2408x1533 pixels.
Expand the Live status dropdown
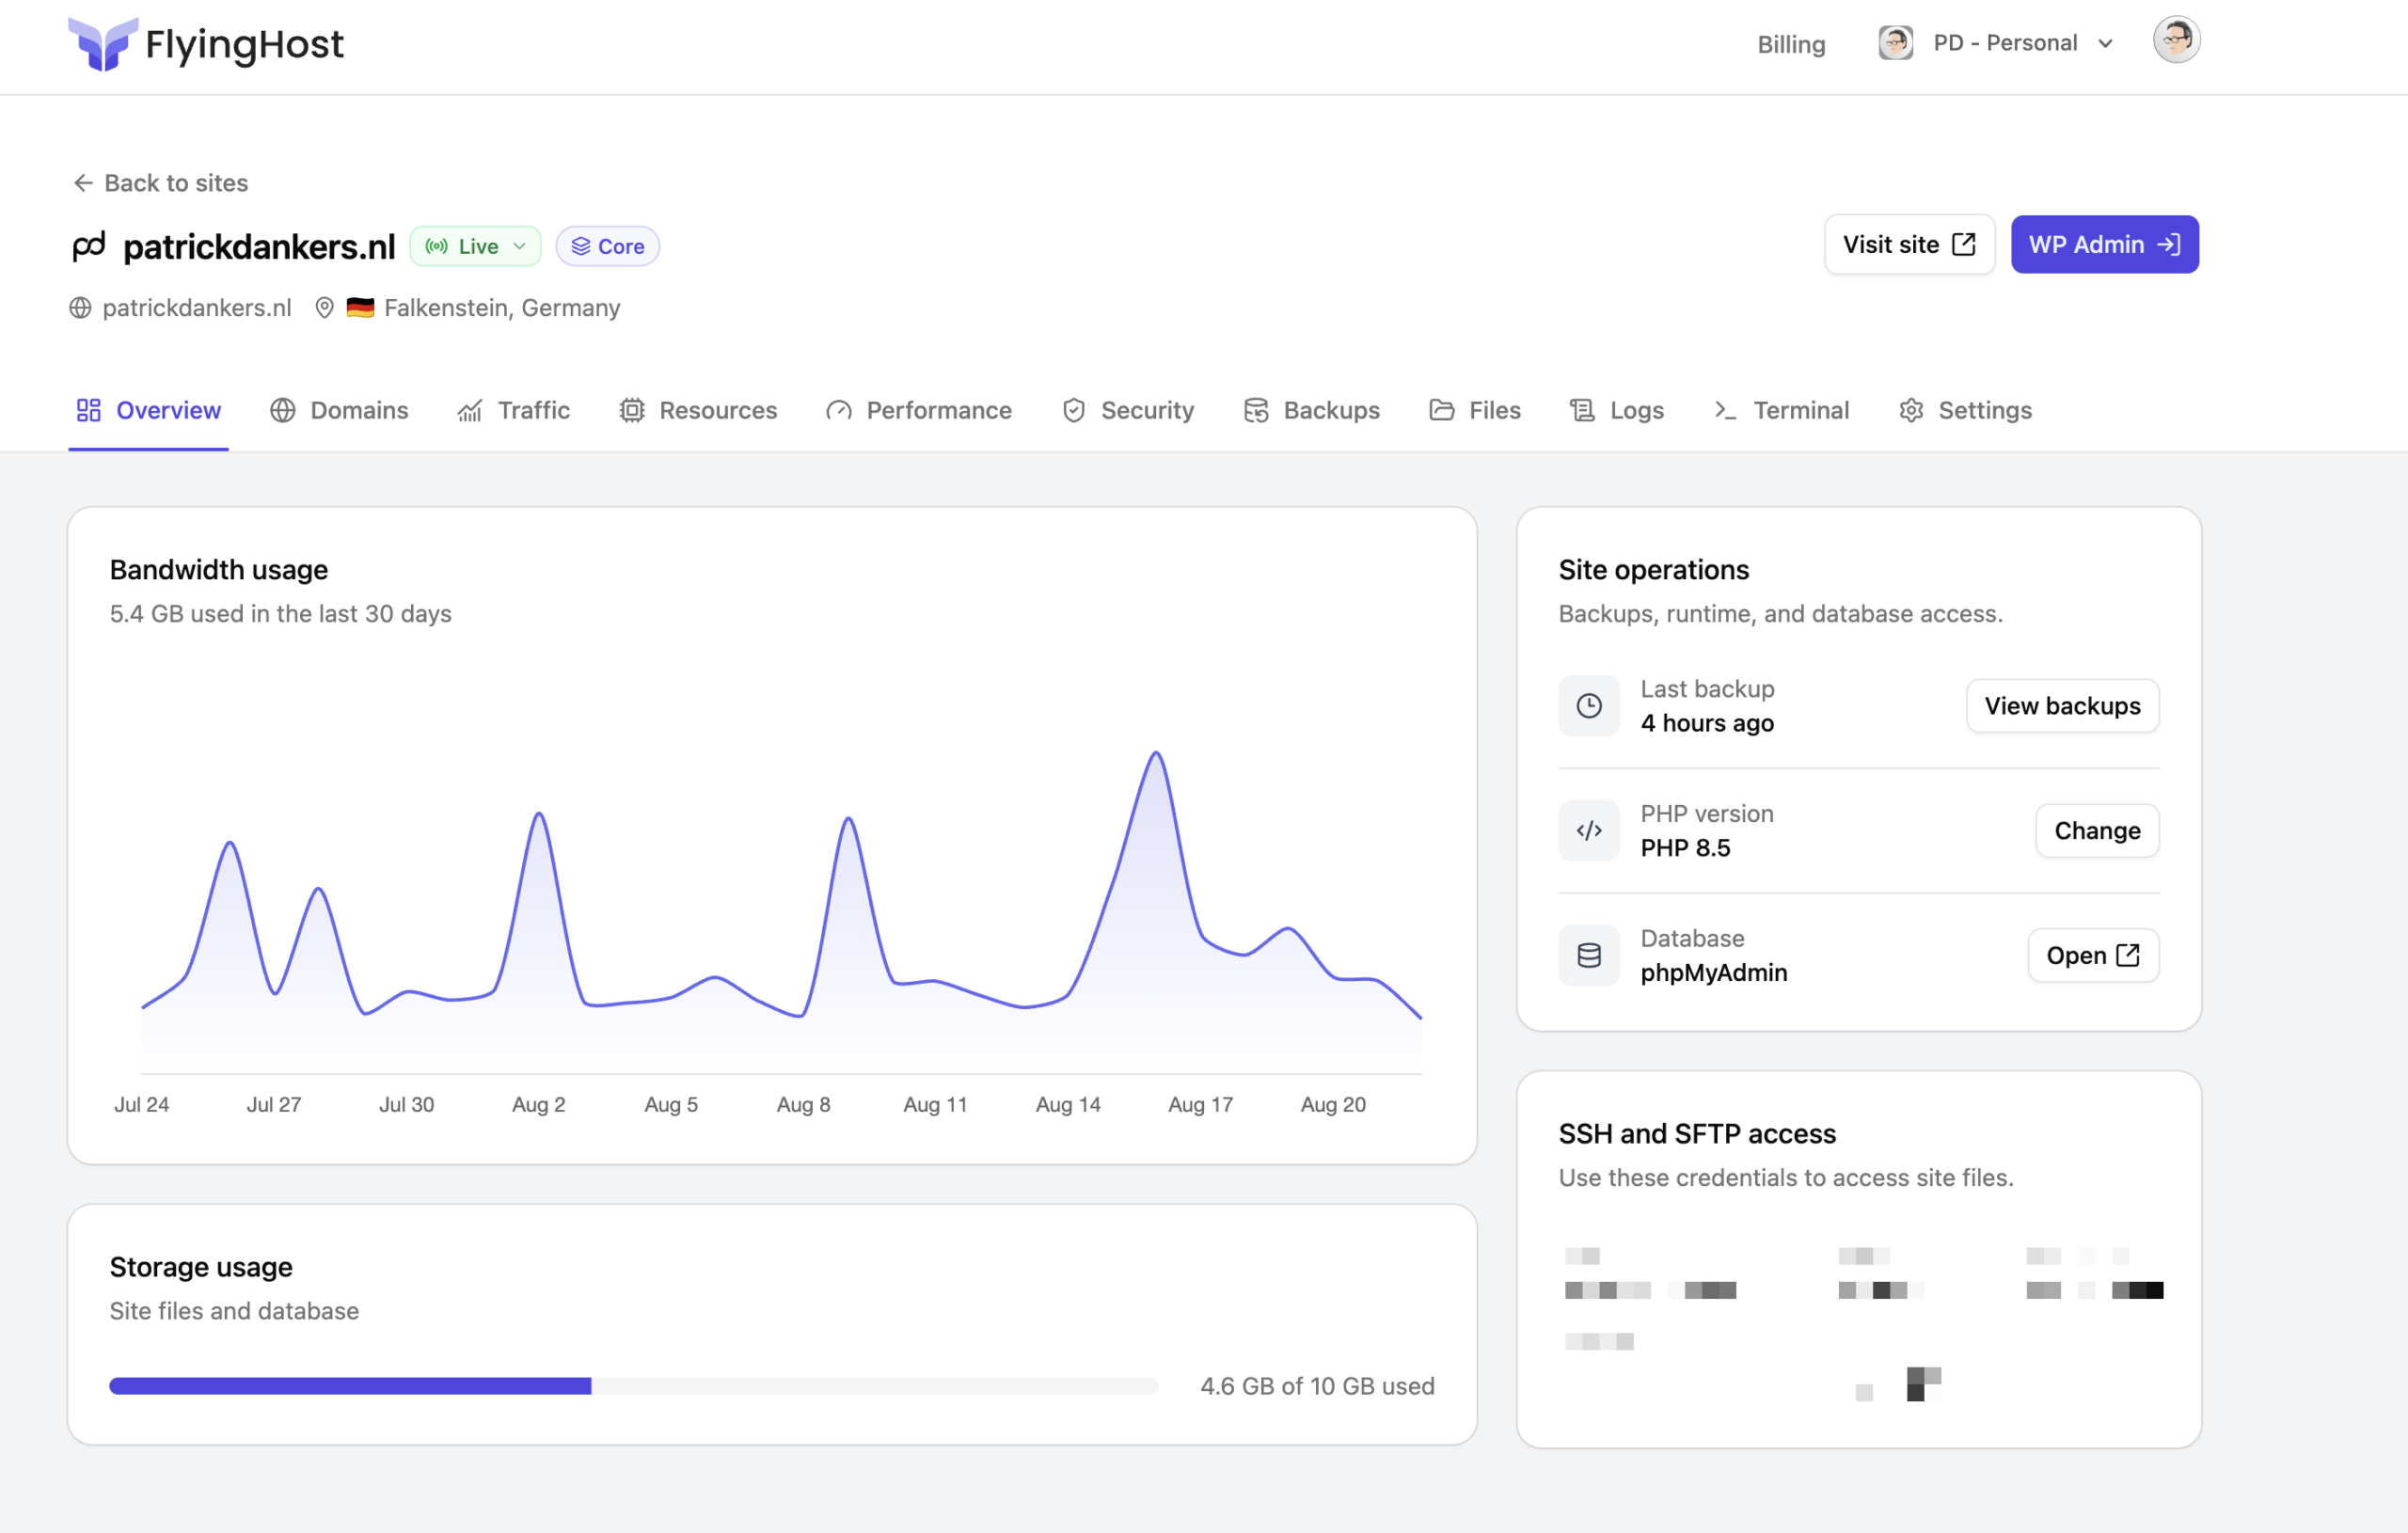click(476, 246)
